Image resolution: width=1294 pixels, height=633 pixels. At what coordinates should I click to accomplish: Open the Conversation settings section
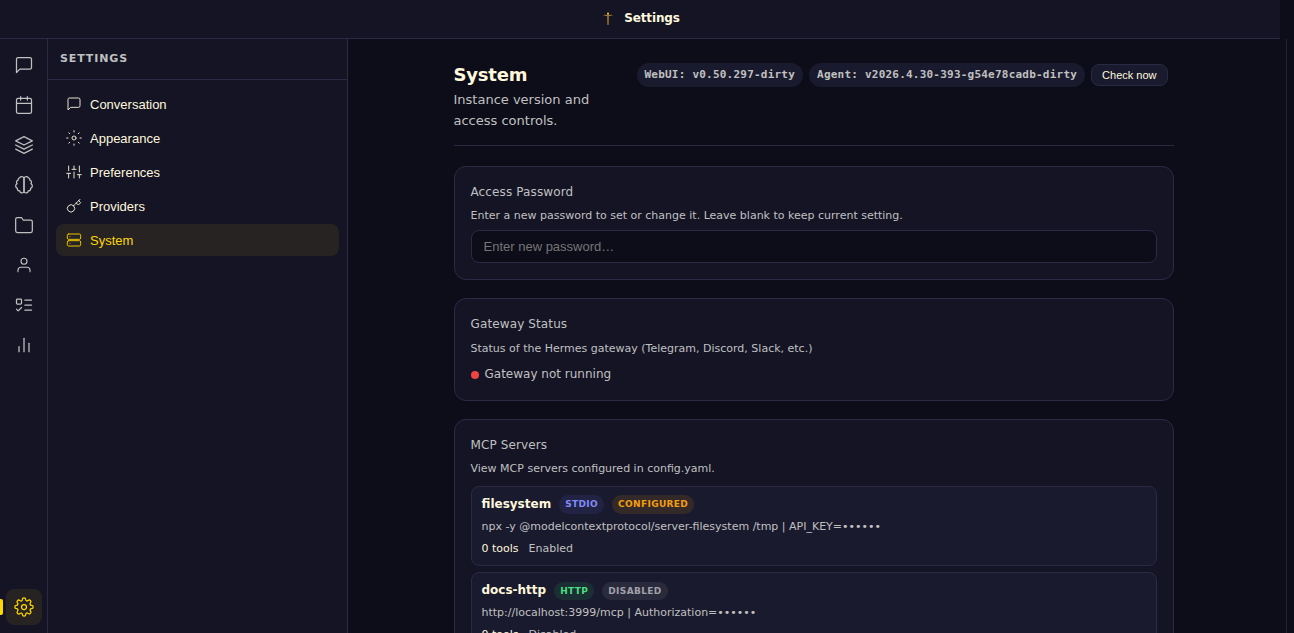pyautogui.click(x=197, y=104)
